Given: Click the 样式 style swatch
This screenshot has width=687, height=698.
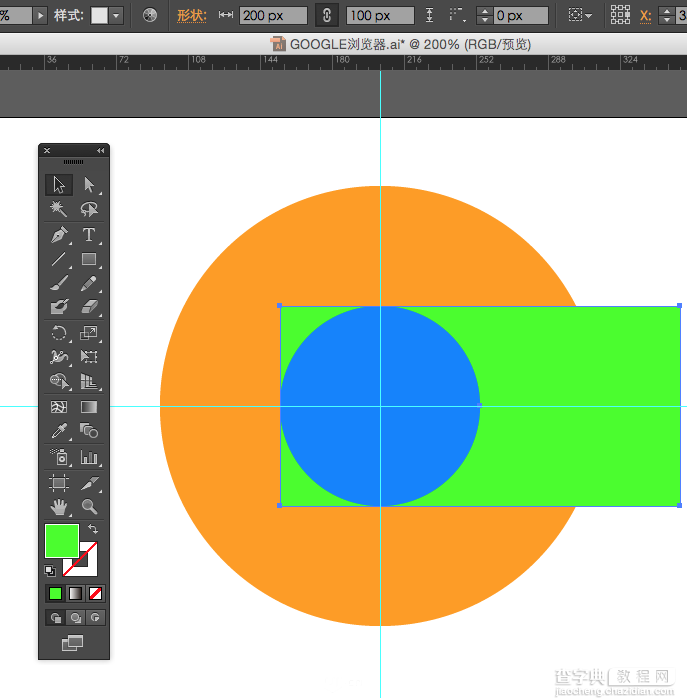Looking at the screenshot, I should [99, 16].
